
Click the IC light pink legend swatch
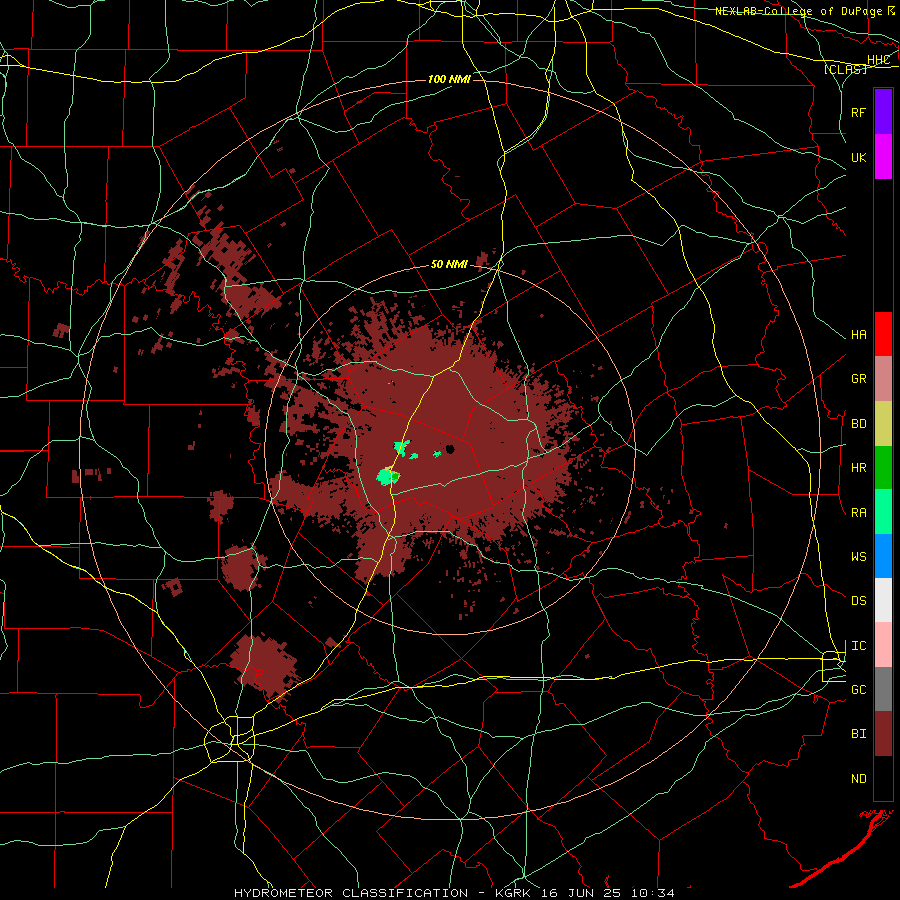pos(883,645)
